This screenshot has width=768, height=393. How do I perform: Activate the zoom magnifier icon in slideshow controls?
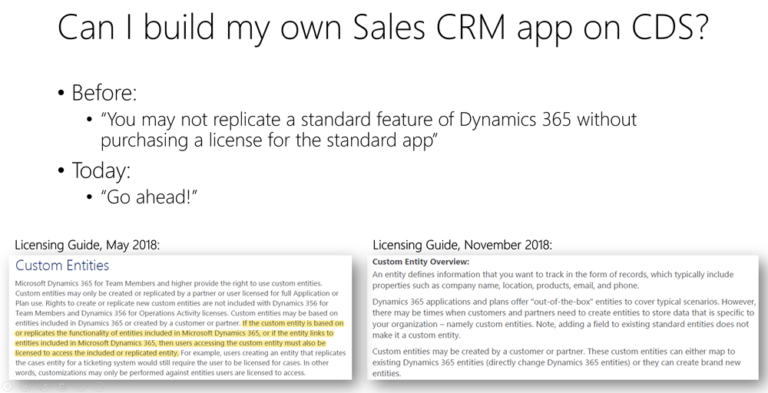point(81,387)
